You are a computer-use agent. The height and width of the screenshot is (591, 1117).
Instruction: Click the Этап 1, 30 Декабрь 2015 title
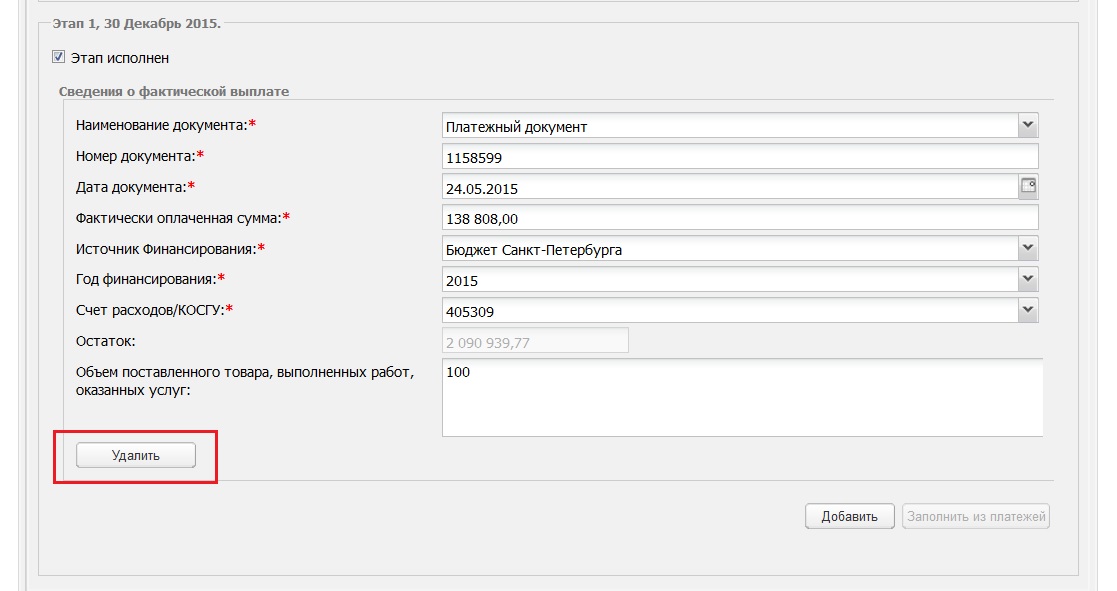[137, 23]
